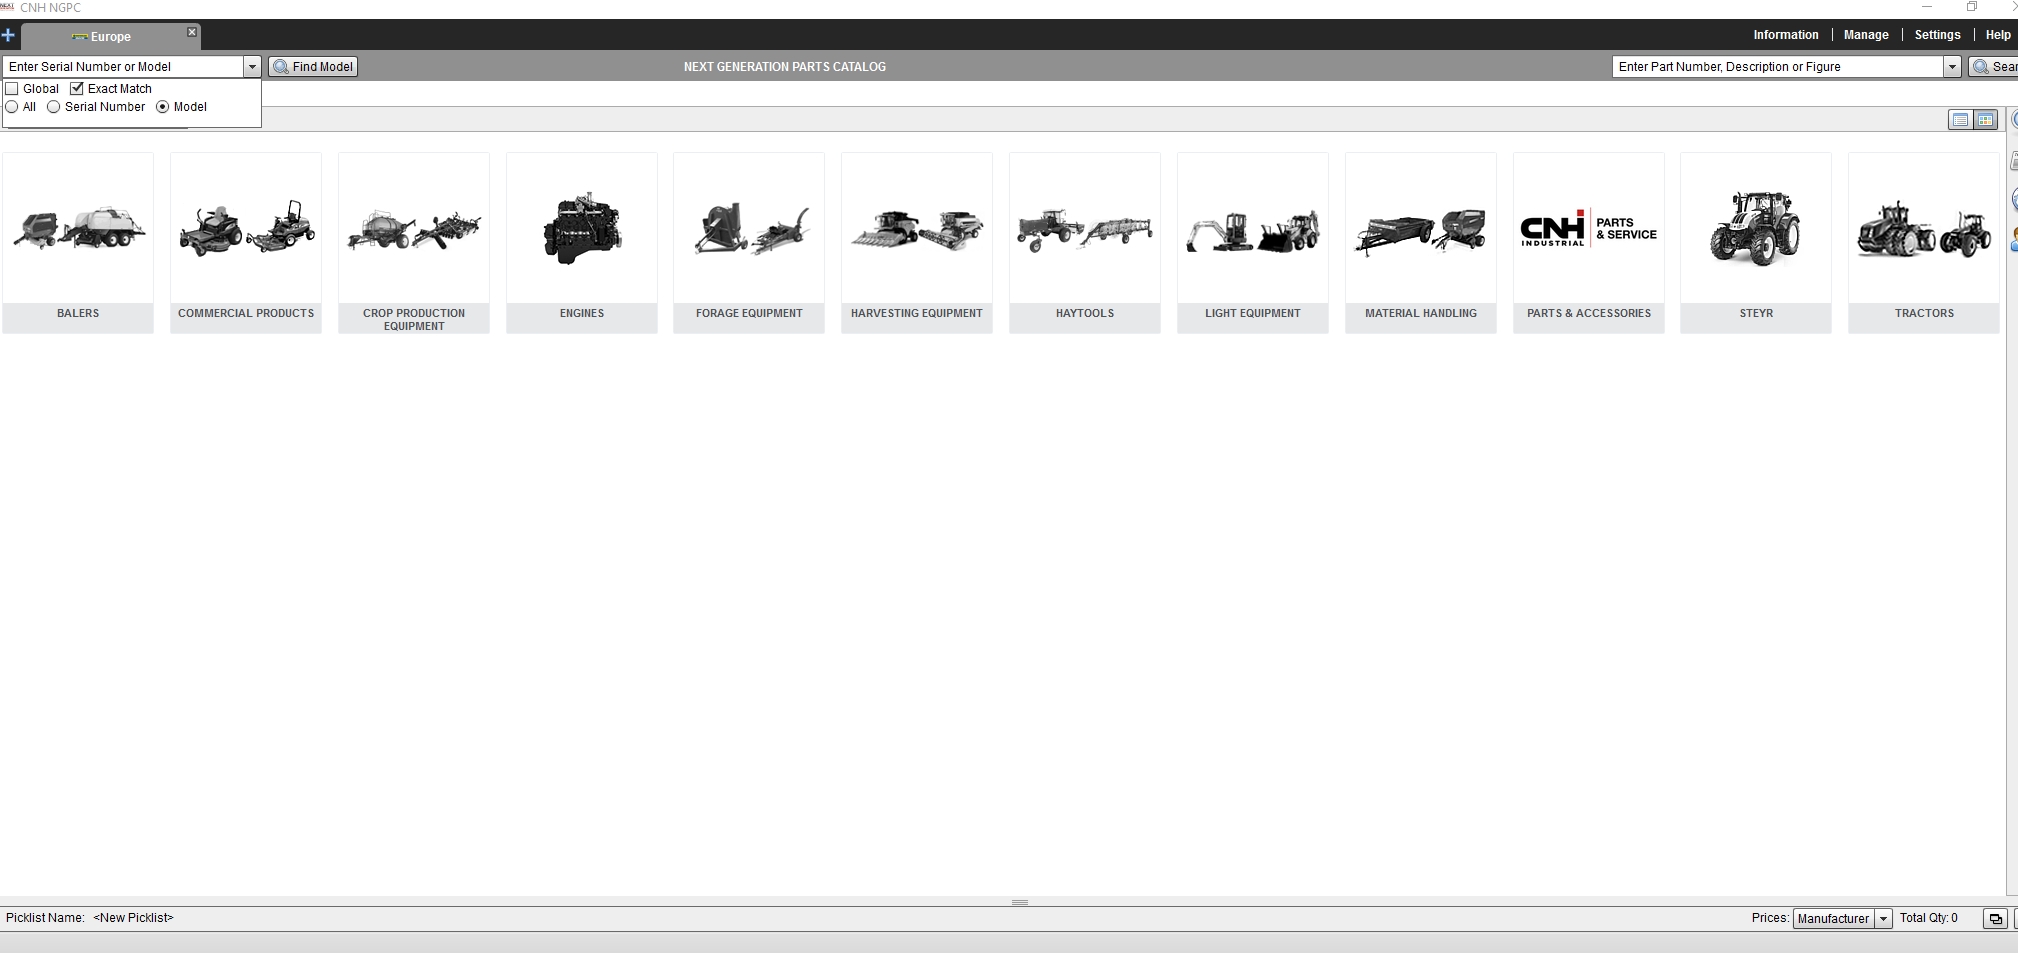This screenshot has height=953, width=2018.
Task: Open the Balers category
Action: 78,243
